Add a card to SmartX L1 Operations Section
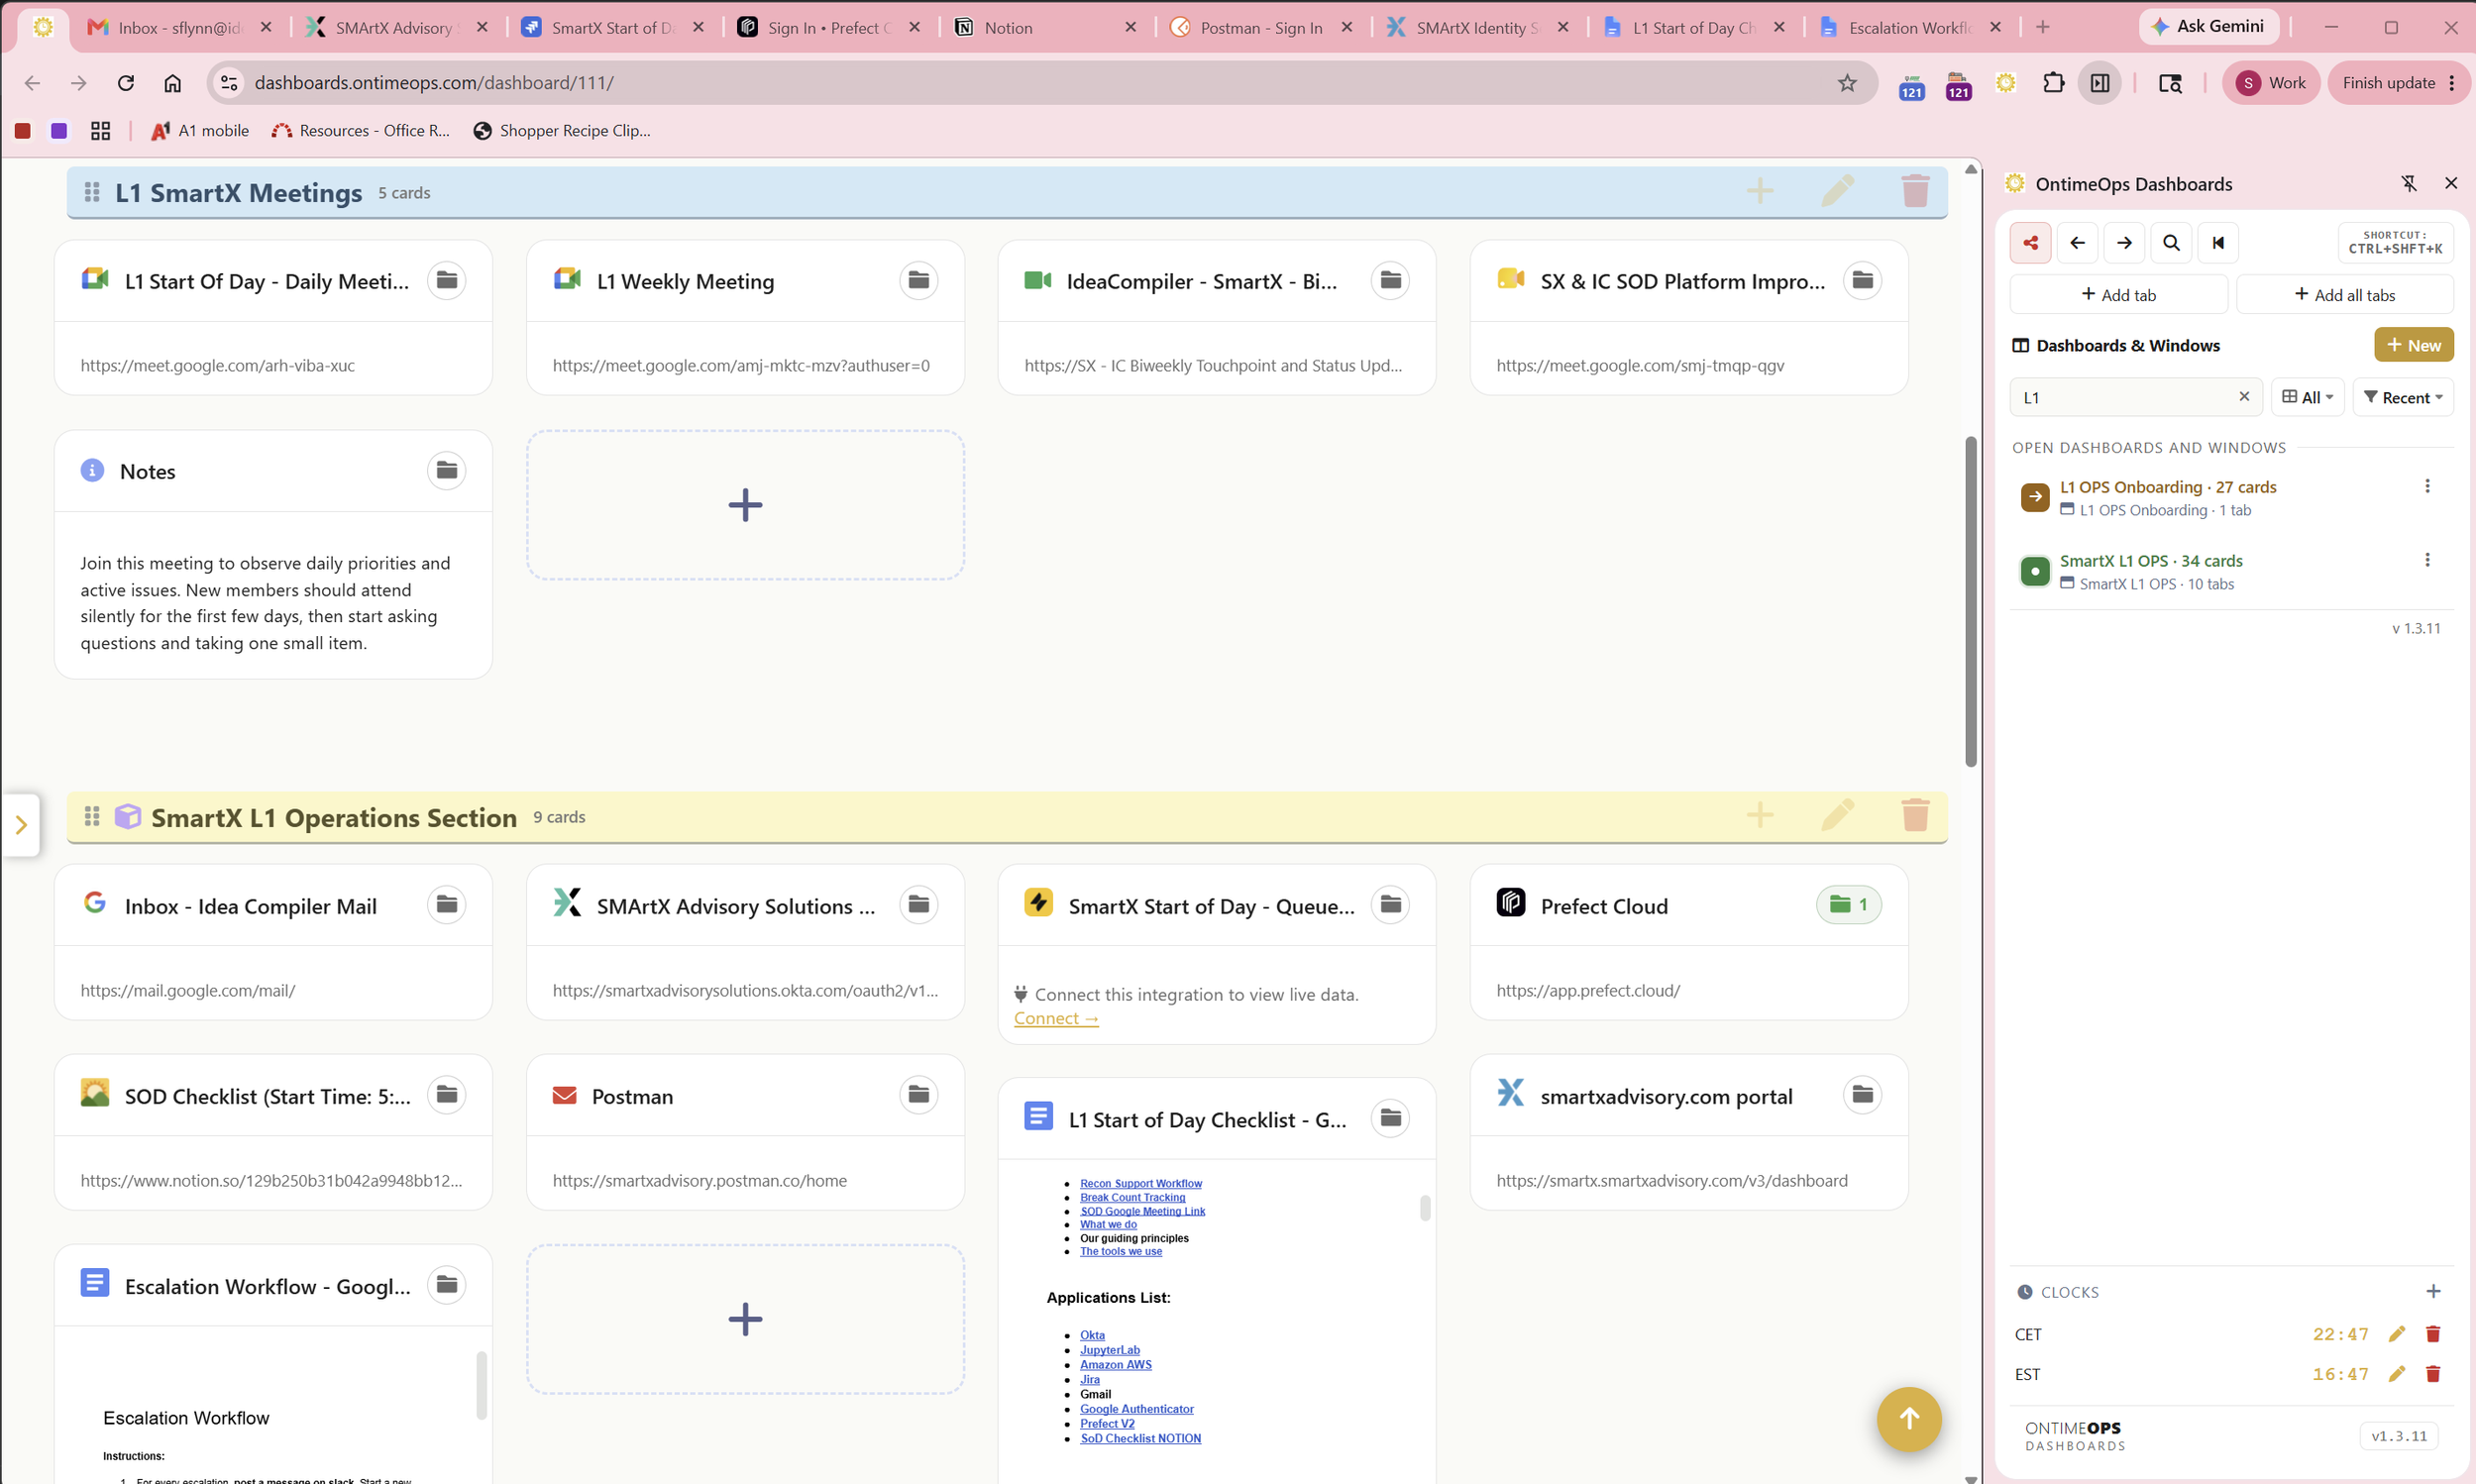The width and height of the screenshot is (2476, 1484). (1760, 816)
